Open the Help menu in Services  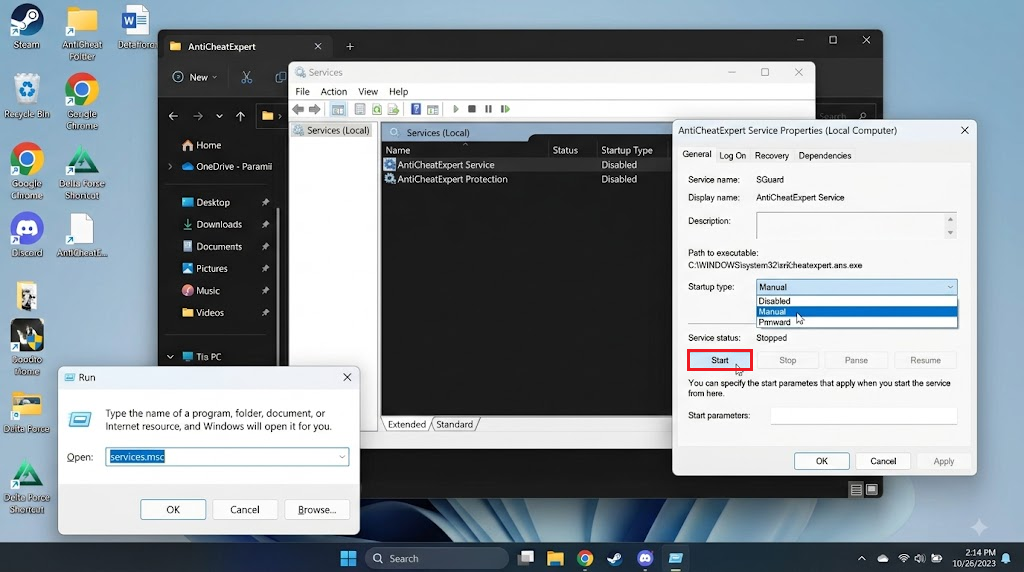pos(398,91)
